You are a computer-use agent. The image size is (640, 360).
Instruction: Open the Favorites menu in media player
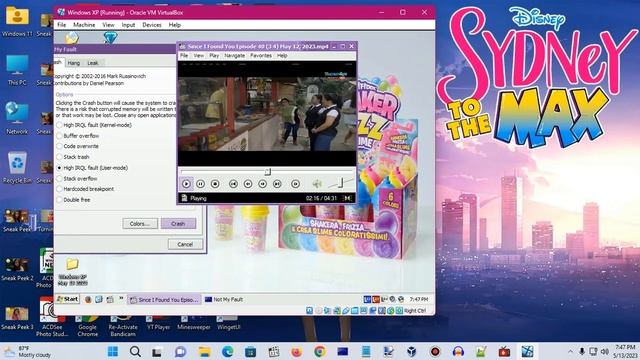(x=261, y=56)
